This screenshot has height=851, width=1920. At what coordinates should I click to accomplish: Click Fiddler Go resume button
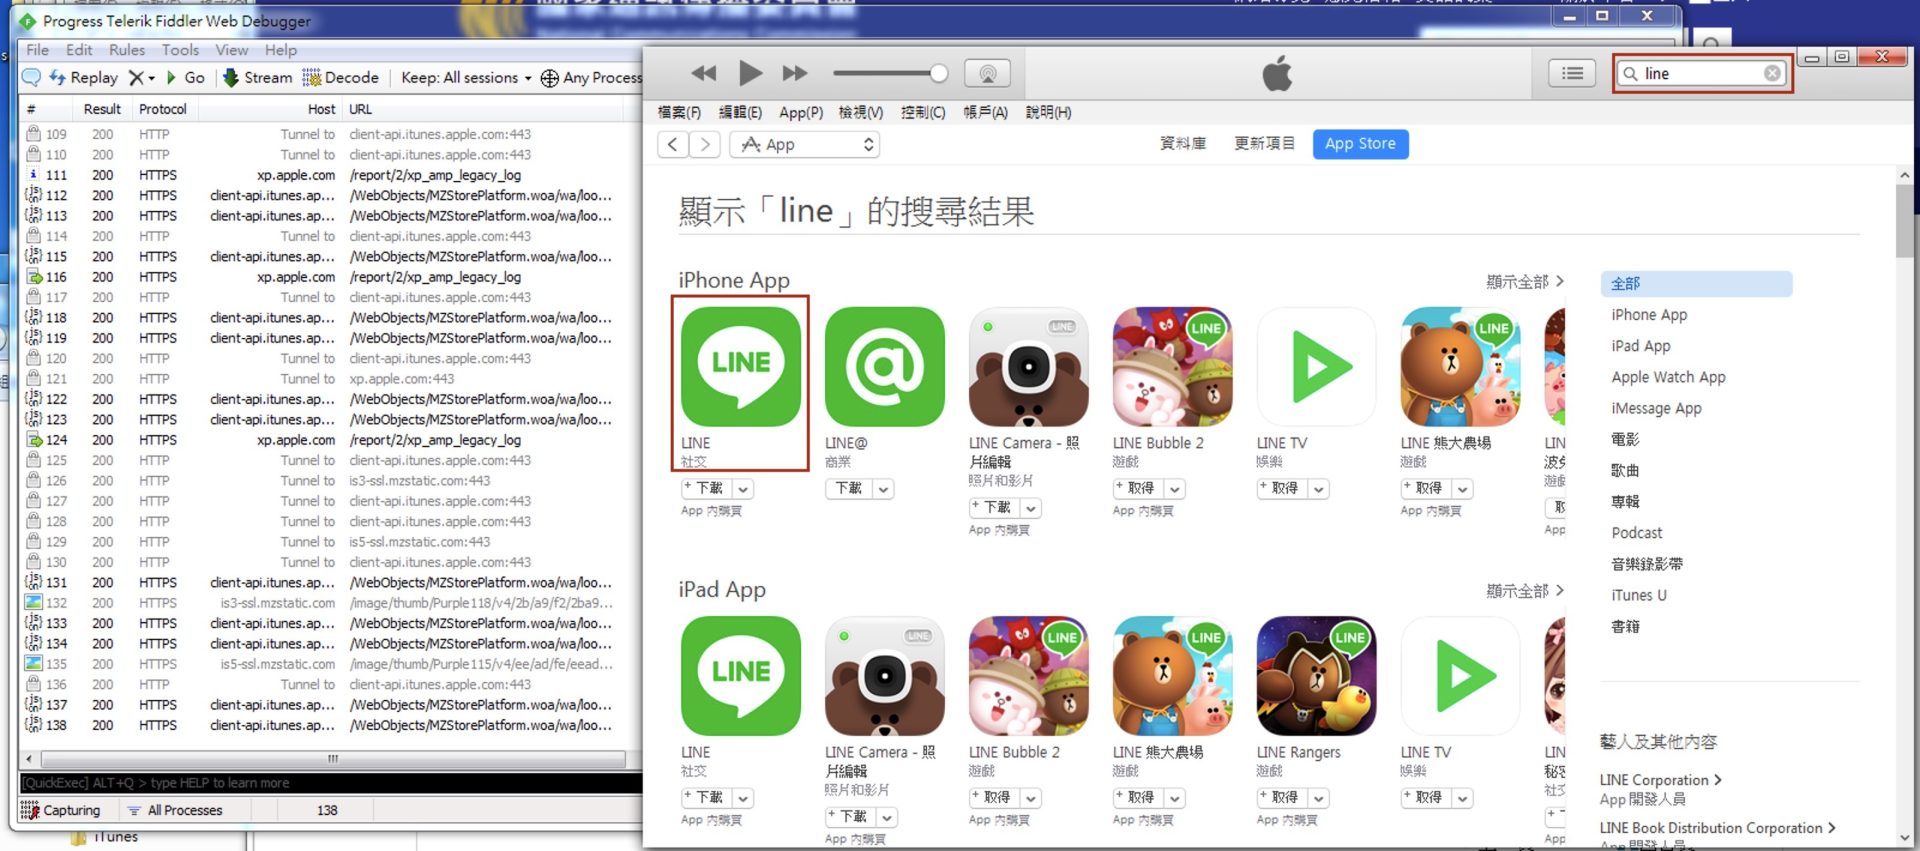(185, 77)
